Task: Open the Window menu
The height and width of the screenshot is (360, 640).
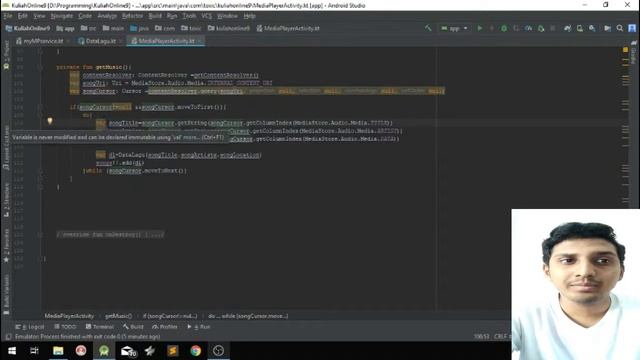Action: click(x=227, y=16)
